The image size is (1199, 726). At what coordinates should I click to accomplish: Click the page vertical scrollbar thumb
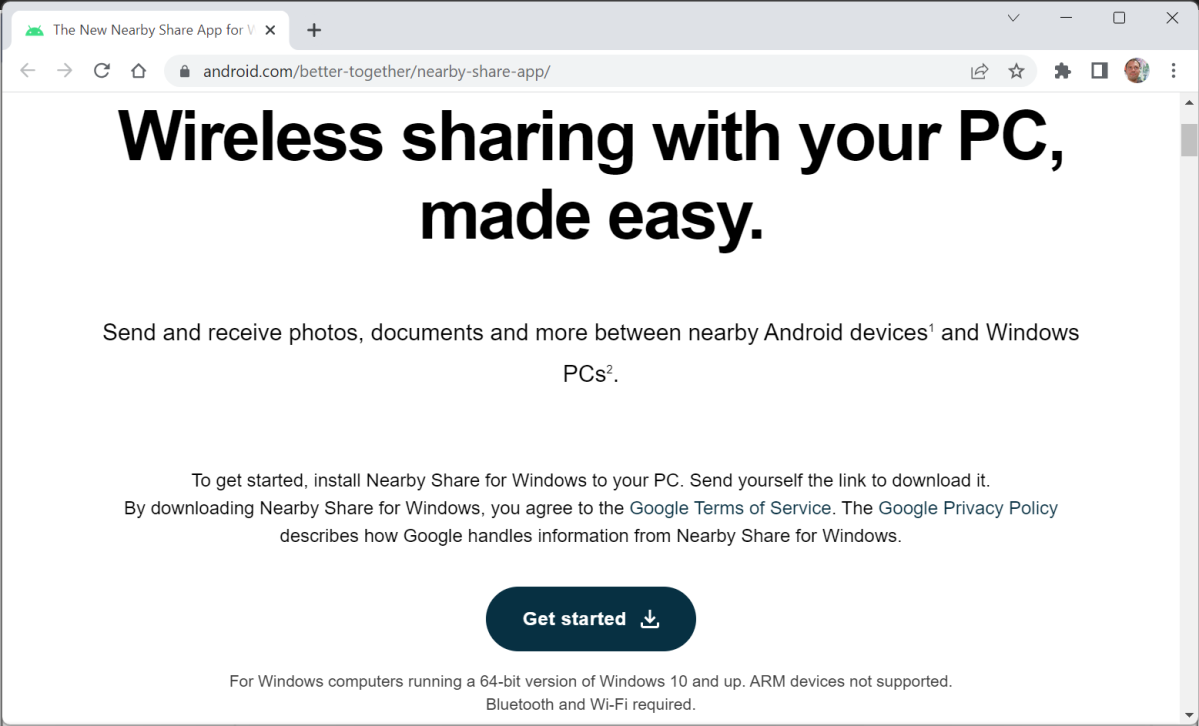1189,140
